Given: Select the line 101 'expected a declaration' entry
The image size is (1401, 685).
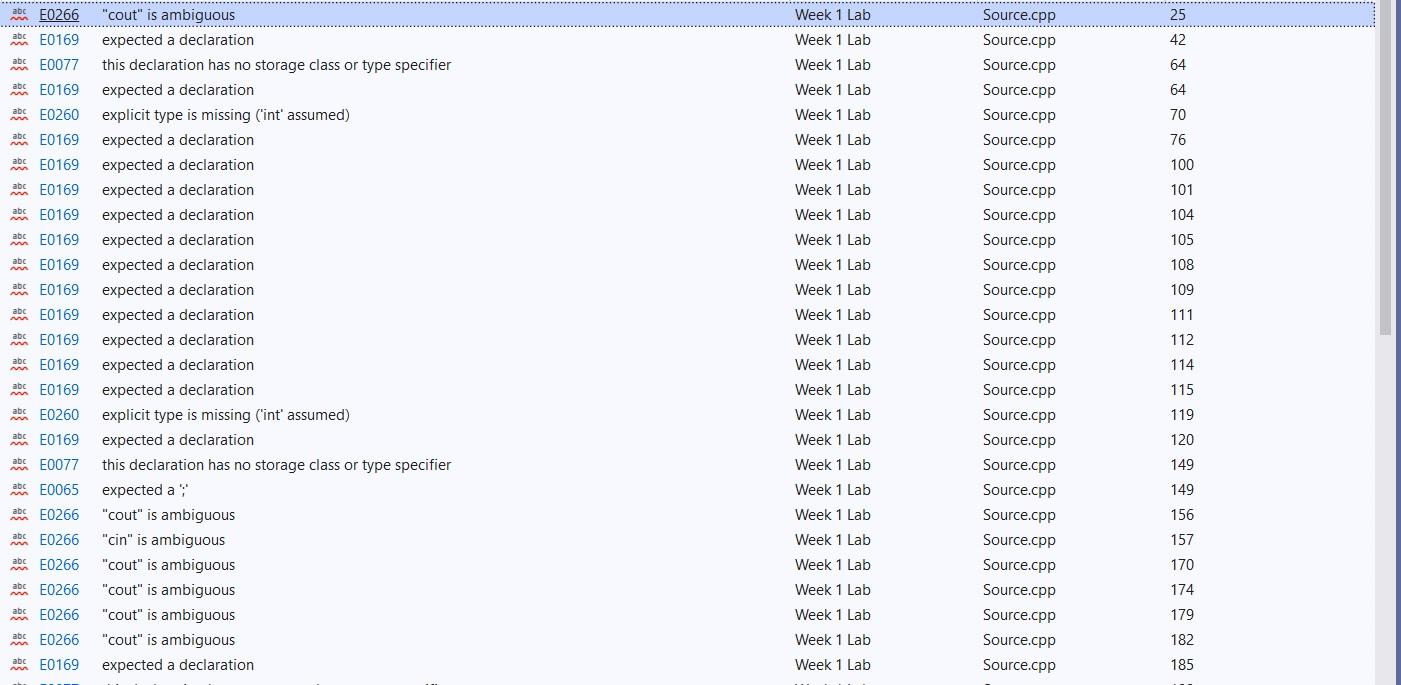Looking at the screenshot, I should point(400,189).
